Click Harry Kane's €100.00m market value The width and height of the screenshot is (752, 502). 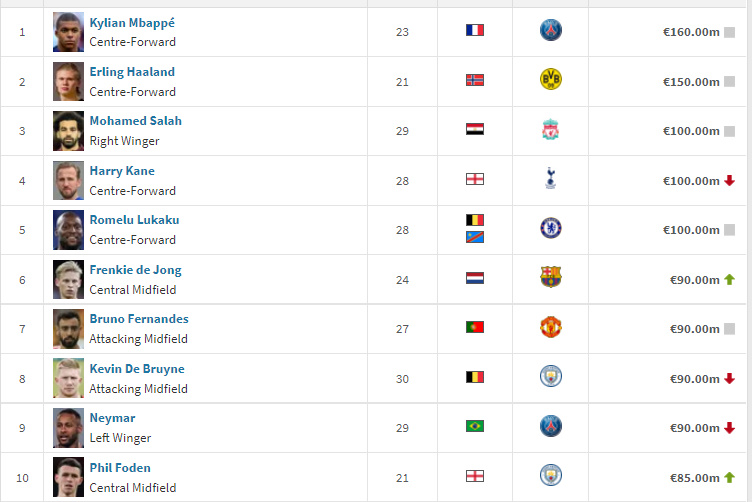coord(691,181)
